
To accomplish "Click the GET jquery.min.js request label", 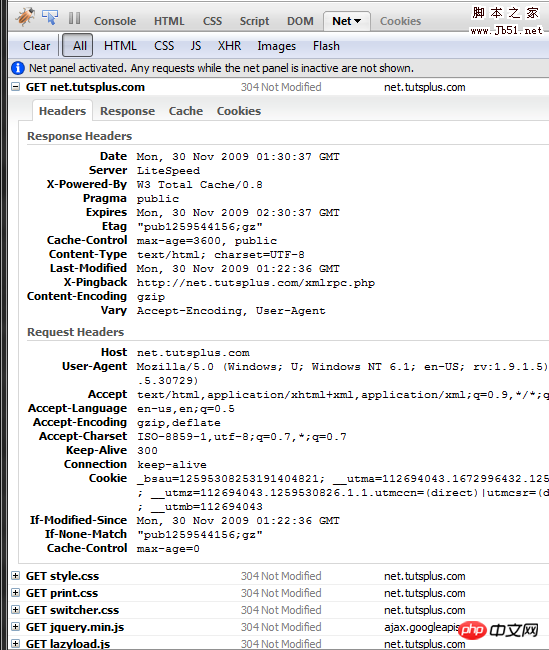I will [x=75, y=628].
